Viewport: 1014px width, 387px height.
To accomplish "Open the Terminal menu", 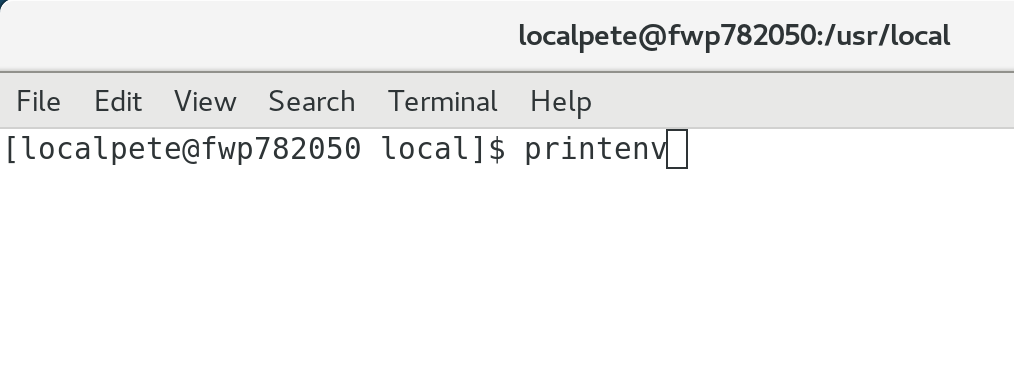I will pyautogui.click(x=442, y=102).
